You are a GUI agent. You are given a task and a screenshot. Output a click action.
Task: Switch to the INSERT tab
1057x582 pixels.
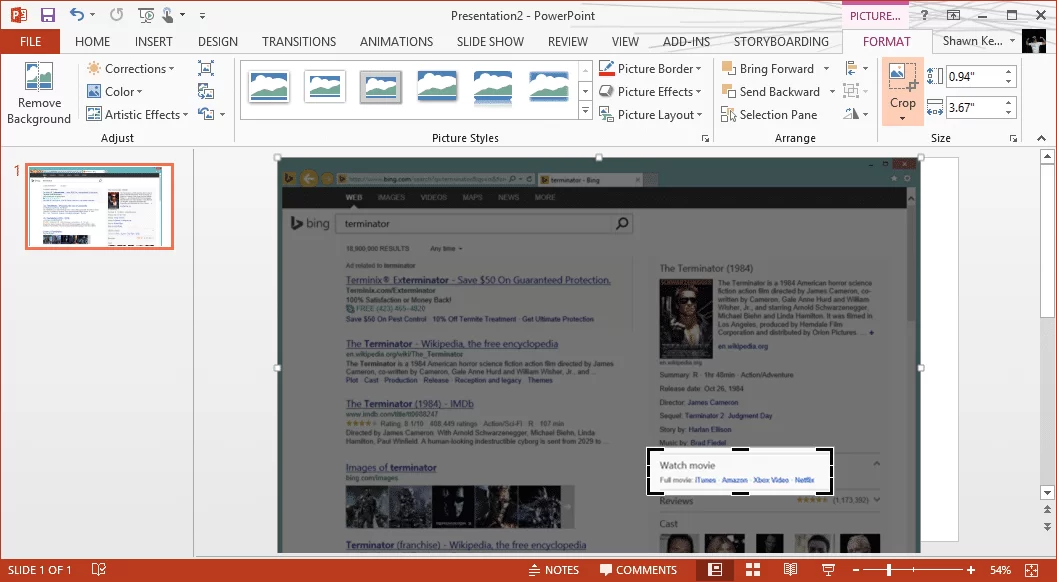click(154, 42)
